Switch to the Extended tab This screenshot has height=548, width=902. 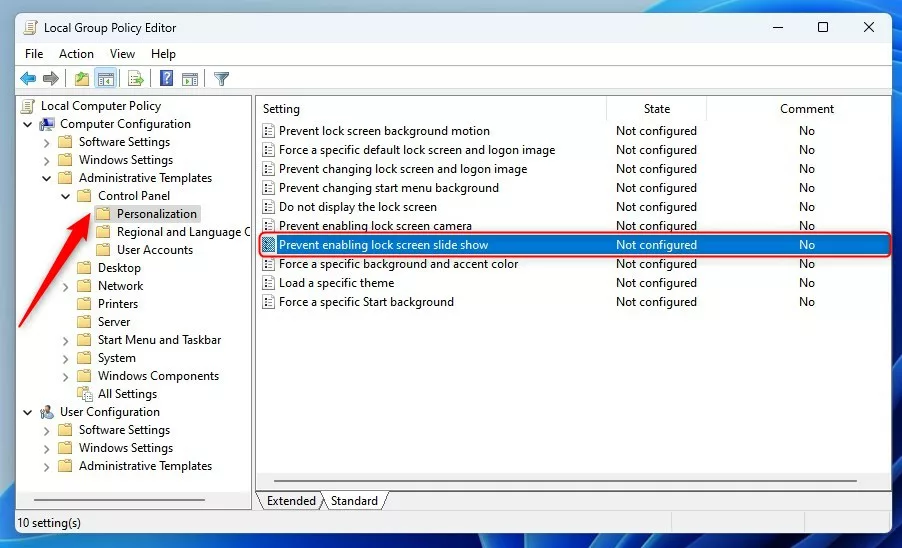pos(291,501)
